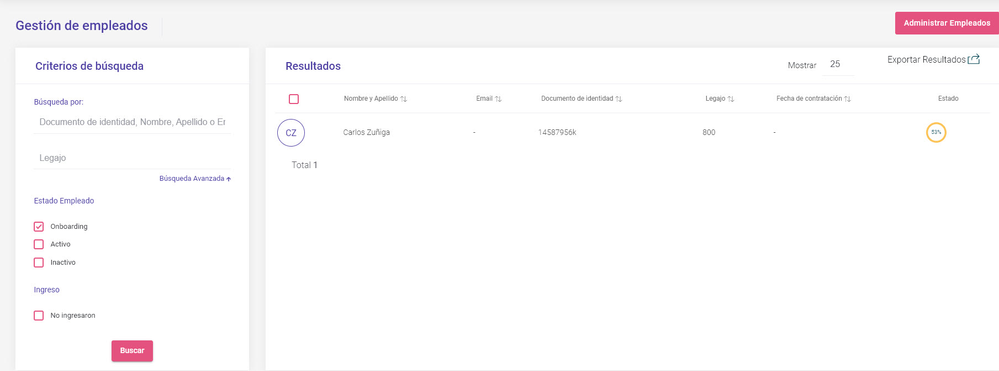Focus the Legajo input field
The width and height of the screenshot is (999, 371).
point(132,157)
